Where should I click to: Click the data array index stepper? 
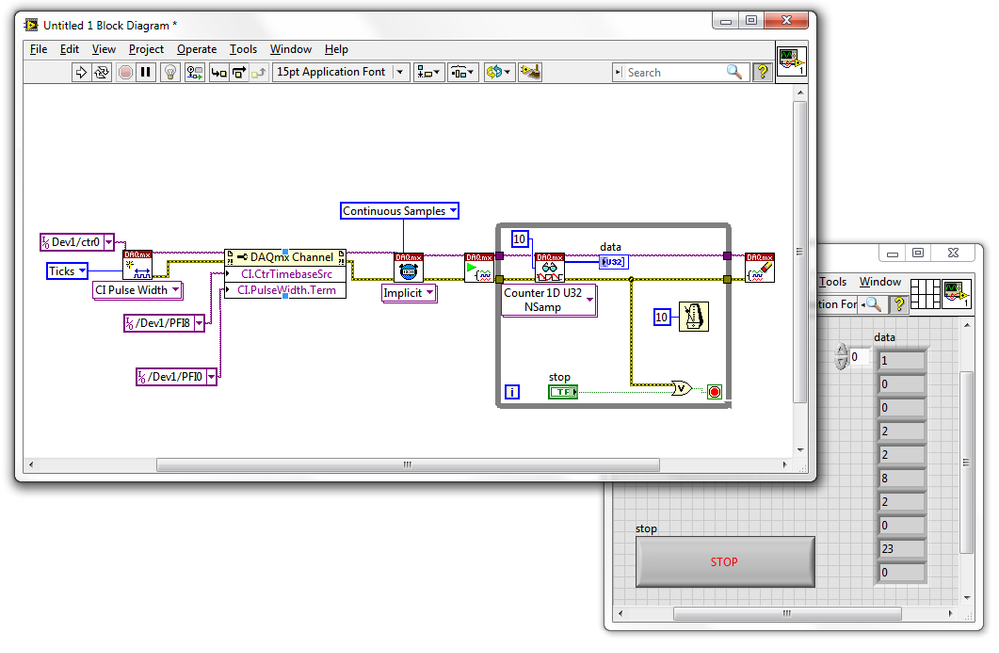[x=841, y=357]
